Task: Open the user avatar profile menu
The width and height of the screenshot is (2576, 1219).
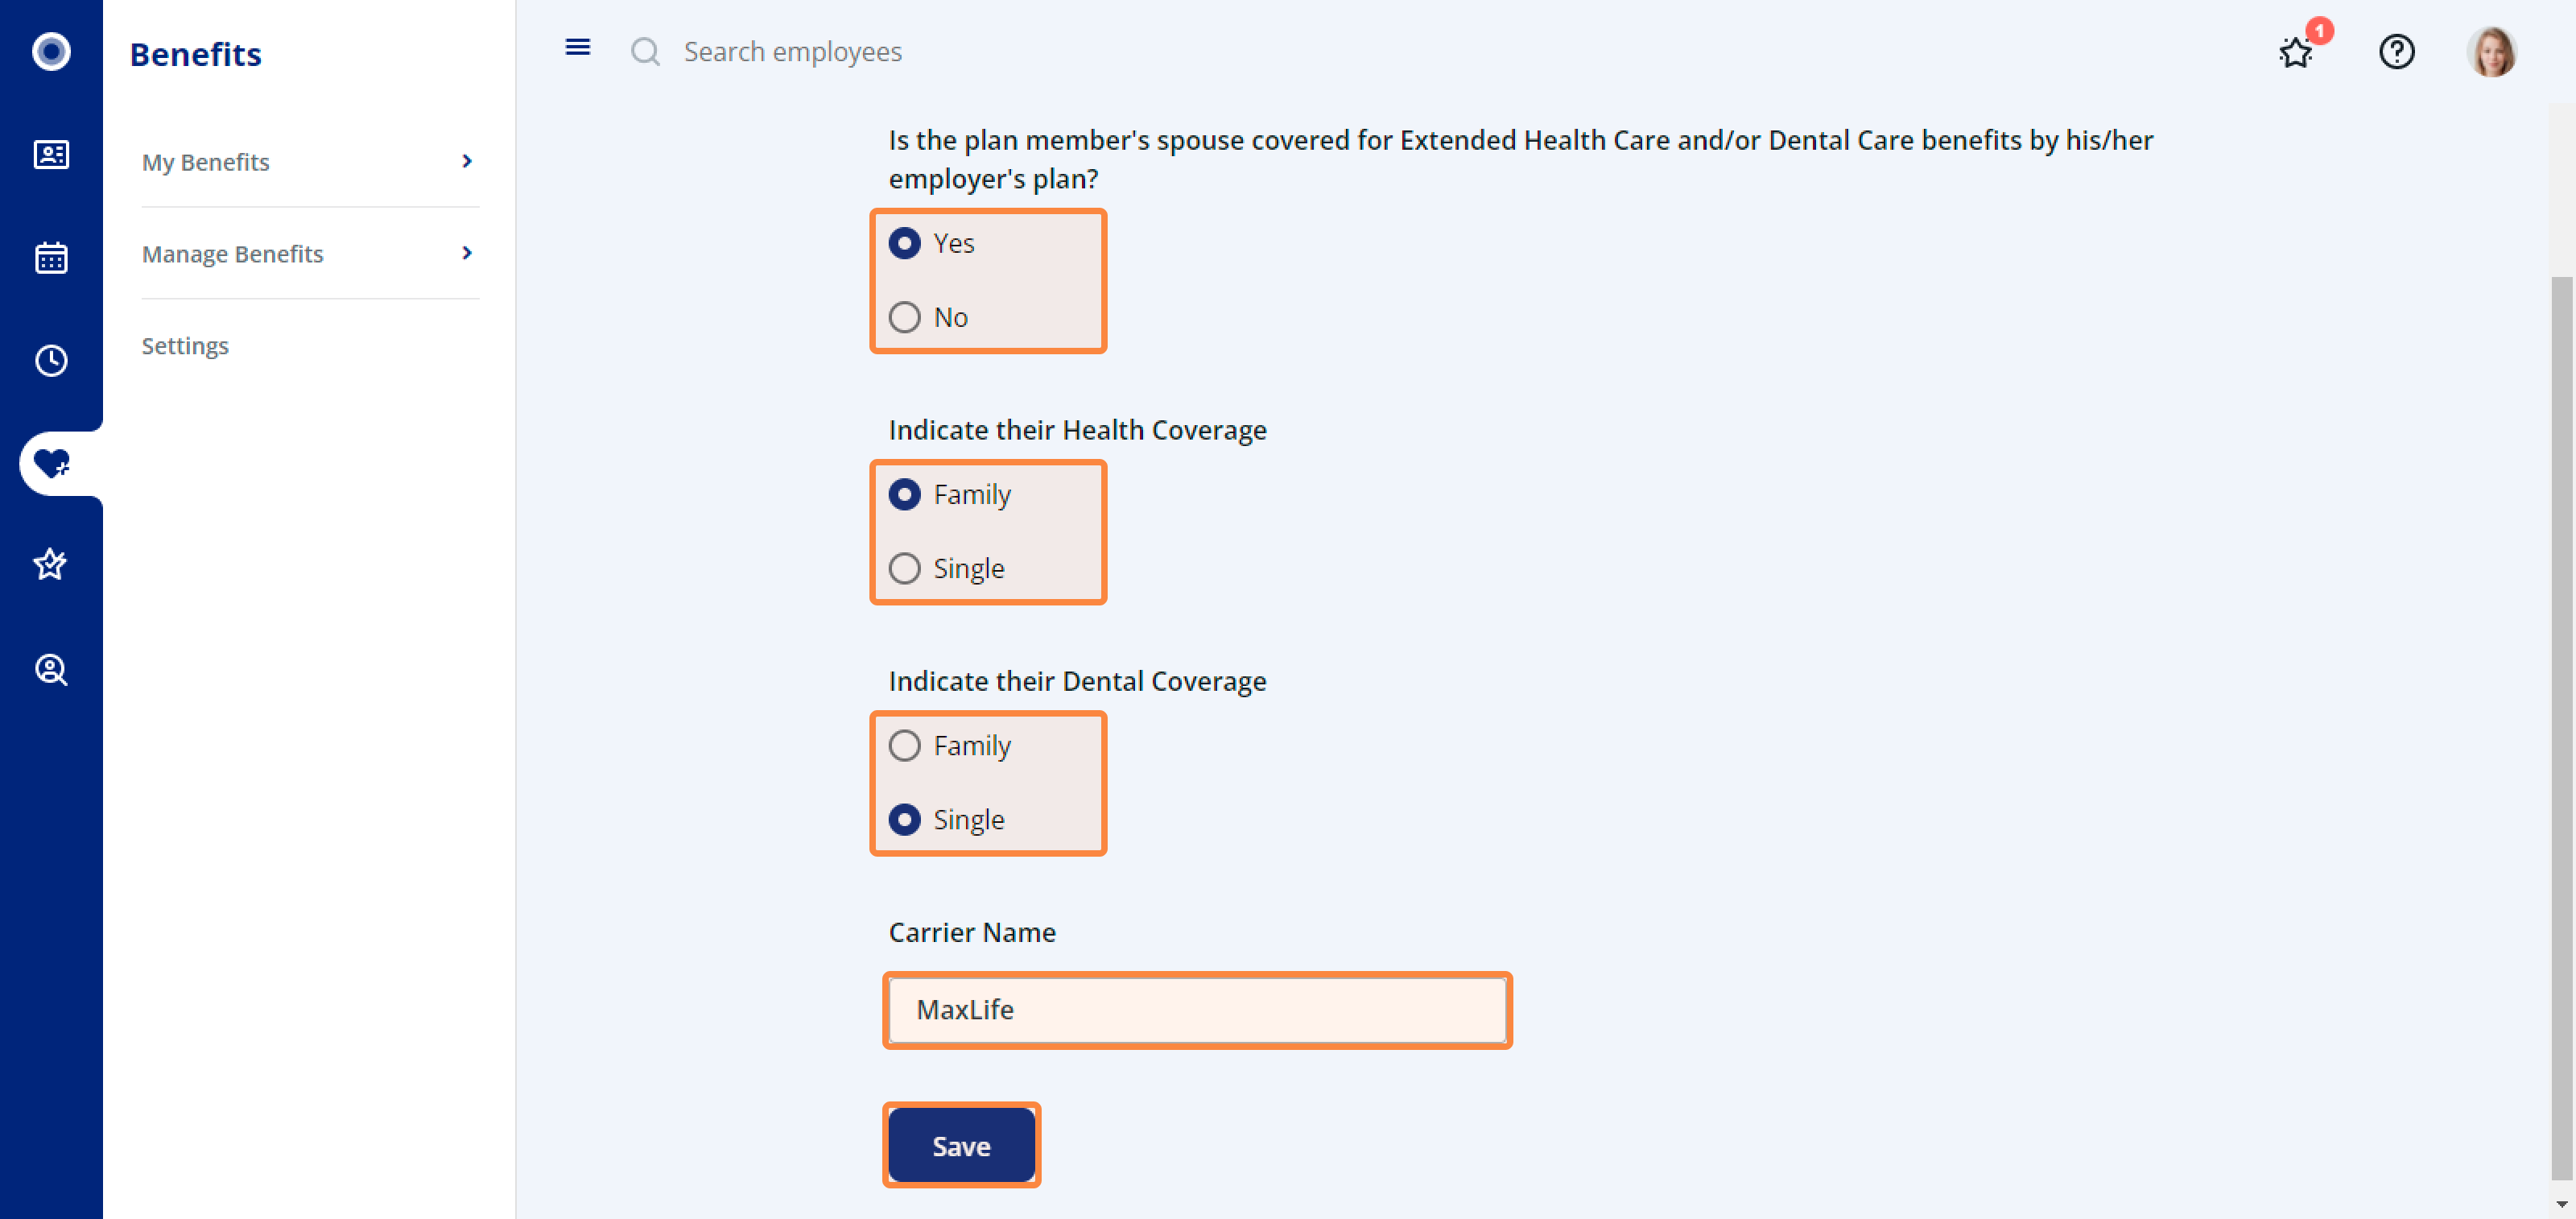Action: pyautogui.click(x=2492, y=51)
